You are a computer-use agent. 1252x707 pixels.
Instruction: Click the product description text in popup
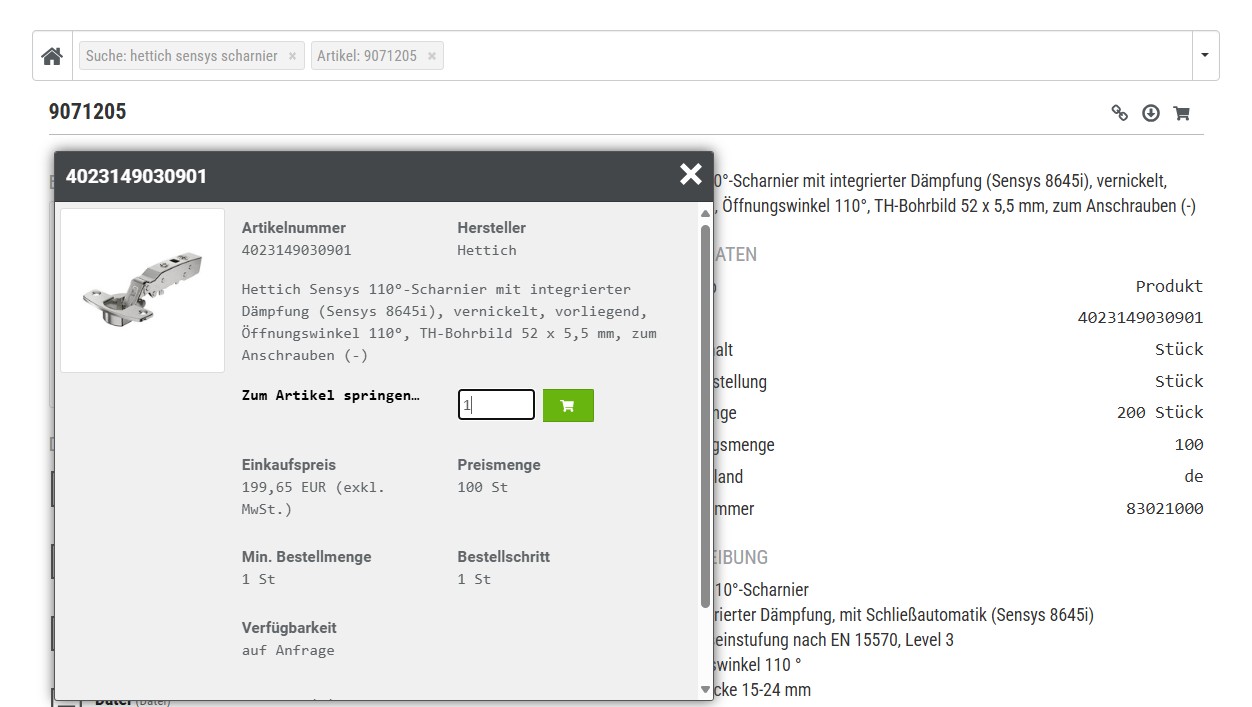[x=449, y=322]
